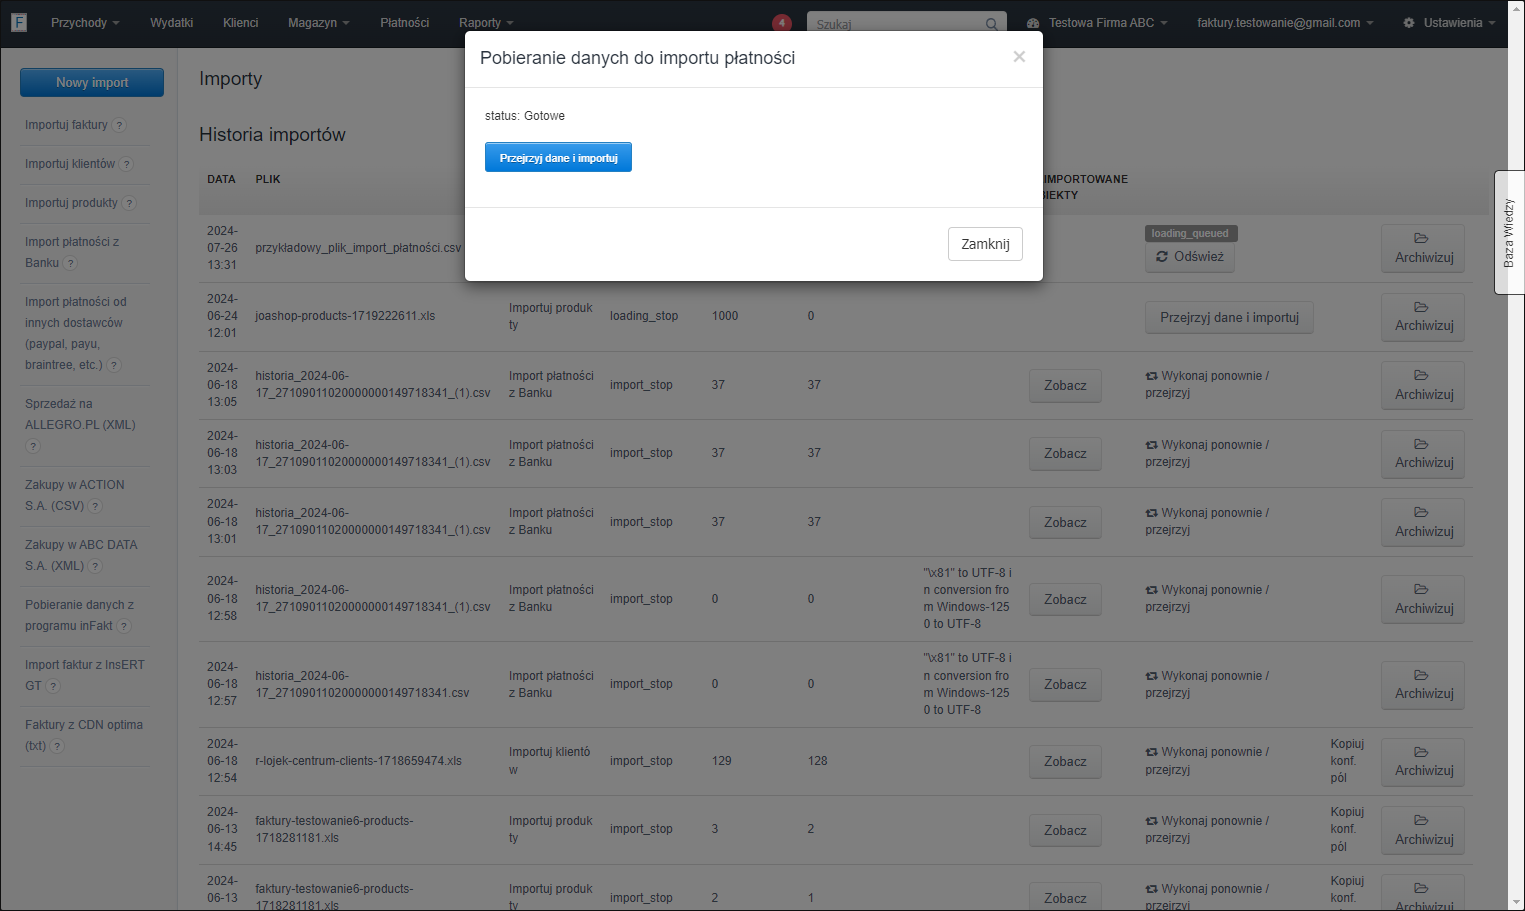Screen dimensions: 1525x911
Task: Click Kopiuj konf. pól in r-lojek-centrum-clients row
Action: pyautogui.click(x=1347, y=761)
